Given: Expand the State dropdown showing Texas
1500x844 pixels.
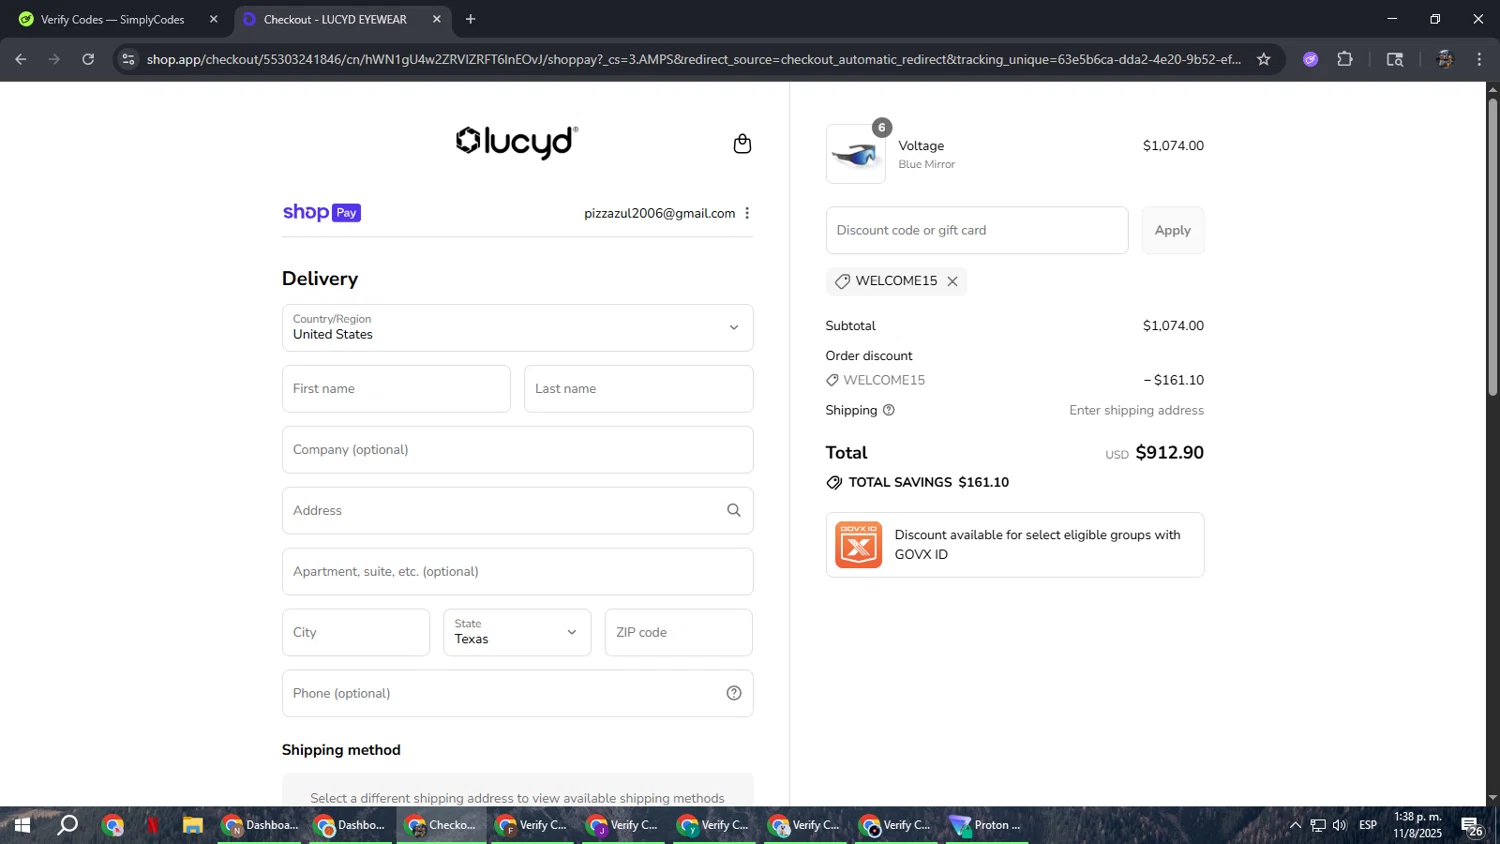Looking at the screenshot, I should [x=517, y=632].
